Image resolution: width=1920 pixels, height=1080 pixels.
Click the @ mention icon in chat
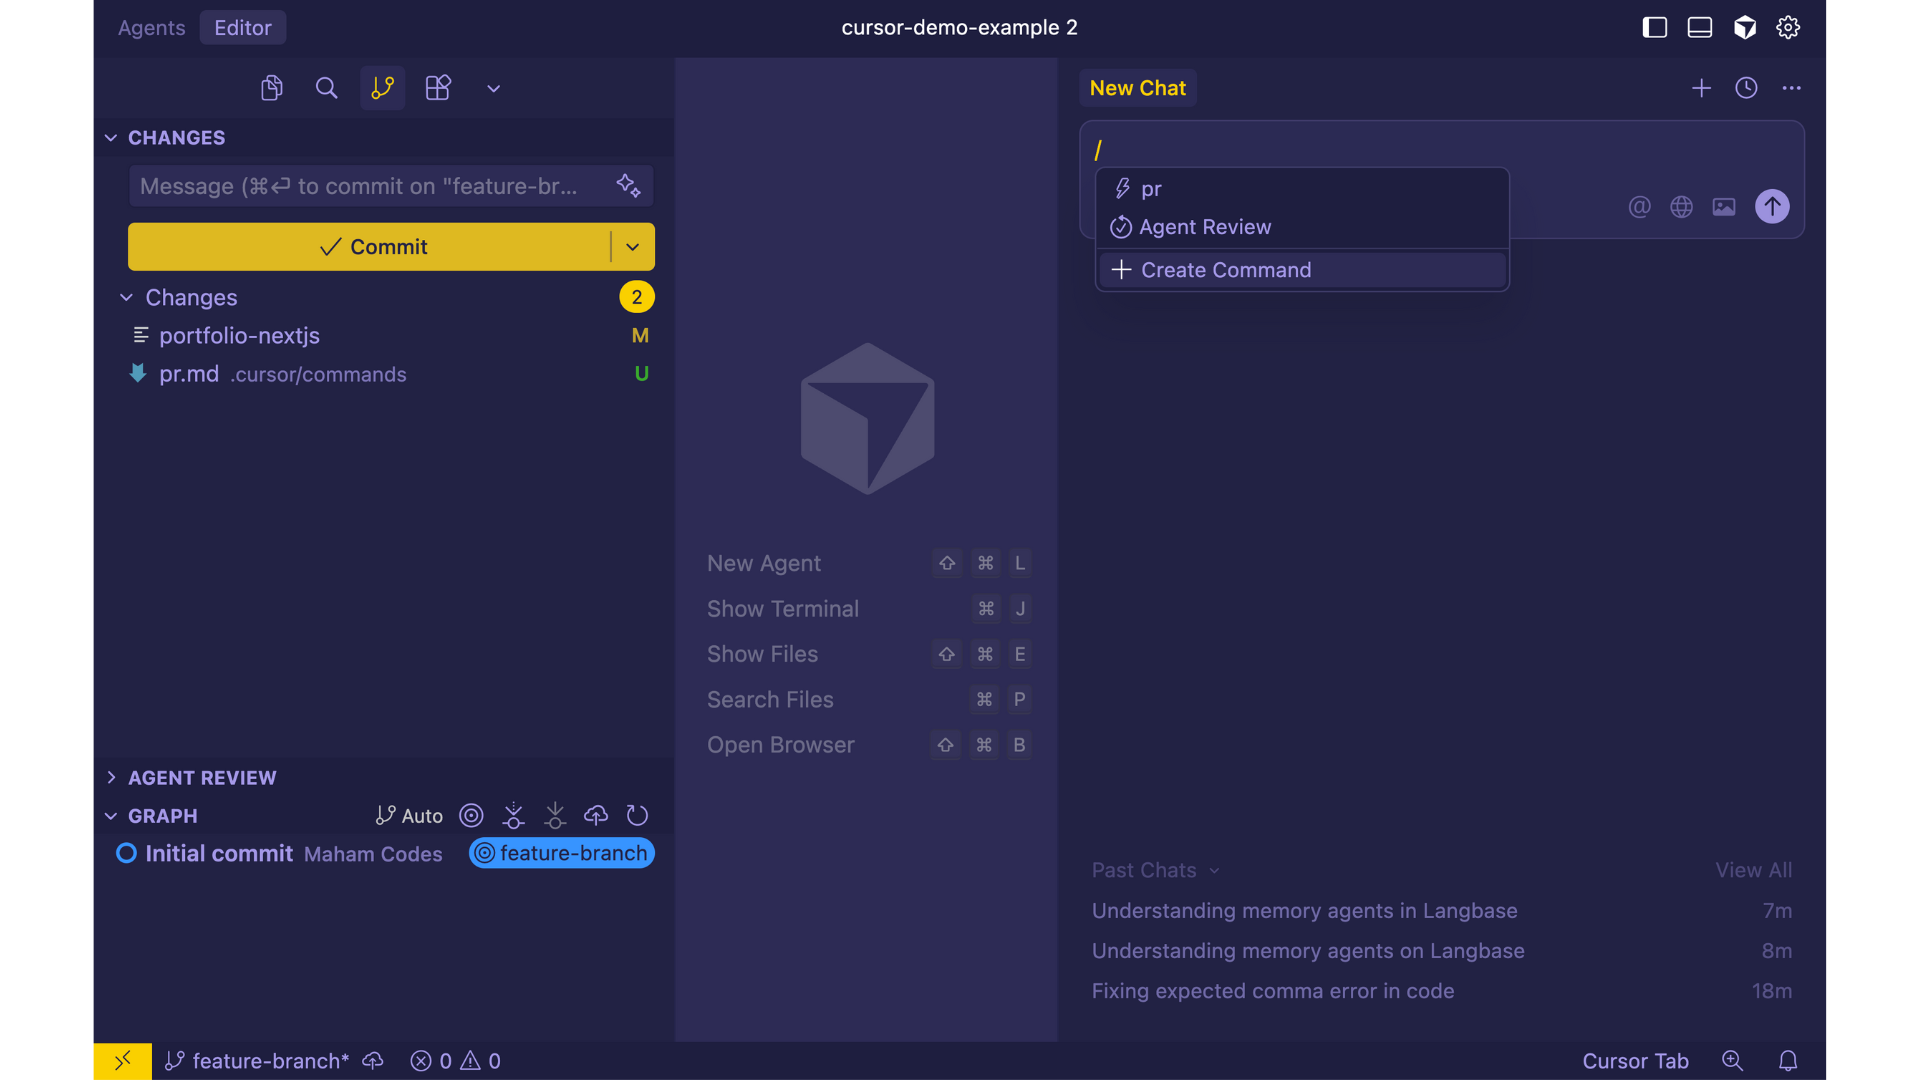pos(1639,207)
